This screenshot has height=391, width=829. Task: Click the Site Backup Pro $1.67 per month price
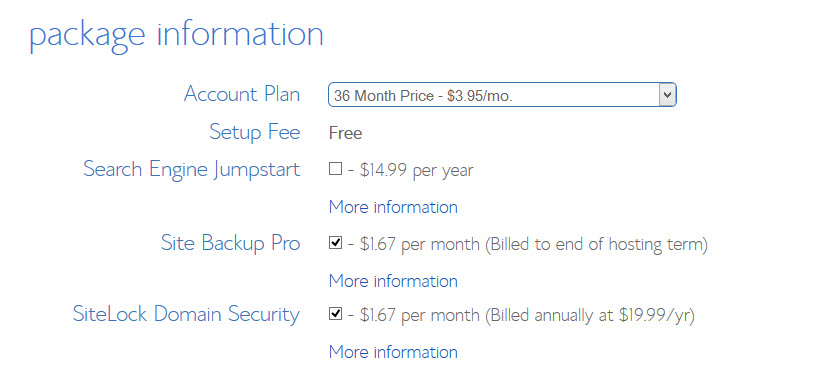click(x=420, y=244)
